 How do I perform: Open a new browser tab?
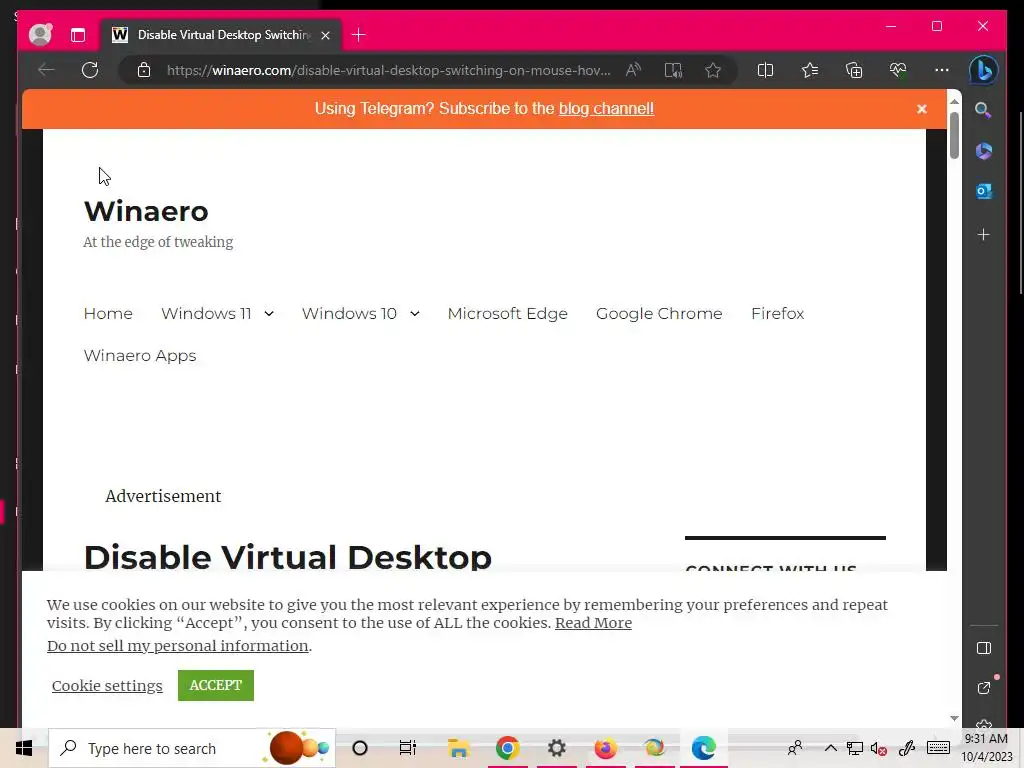pyautogui.click(x=359, y=35)
